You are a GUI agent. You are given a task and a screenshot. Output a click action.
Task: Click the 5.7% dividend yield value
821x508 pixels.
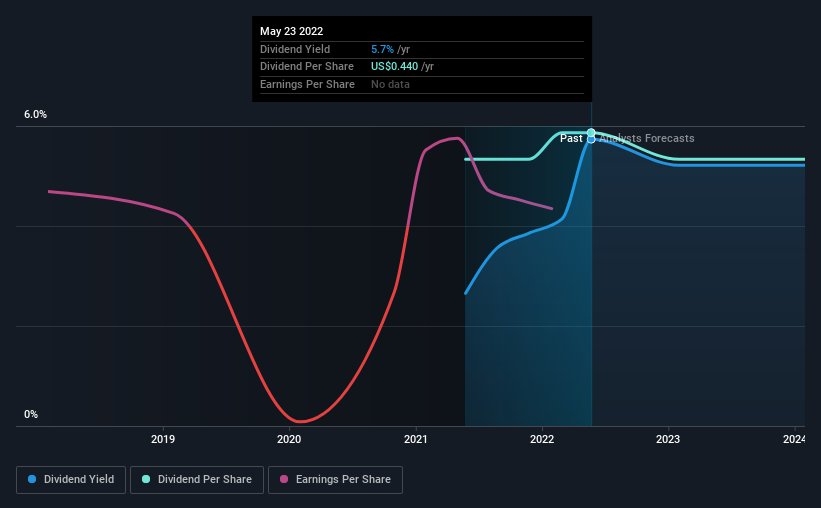click(382, 49)
